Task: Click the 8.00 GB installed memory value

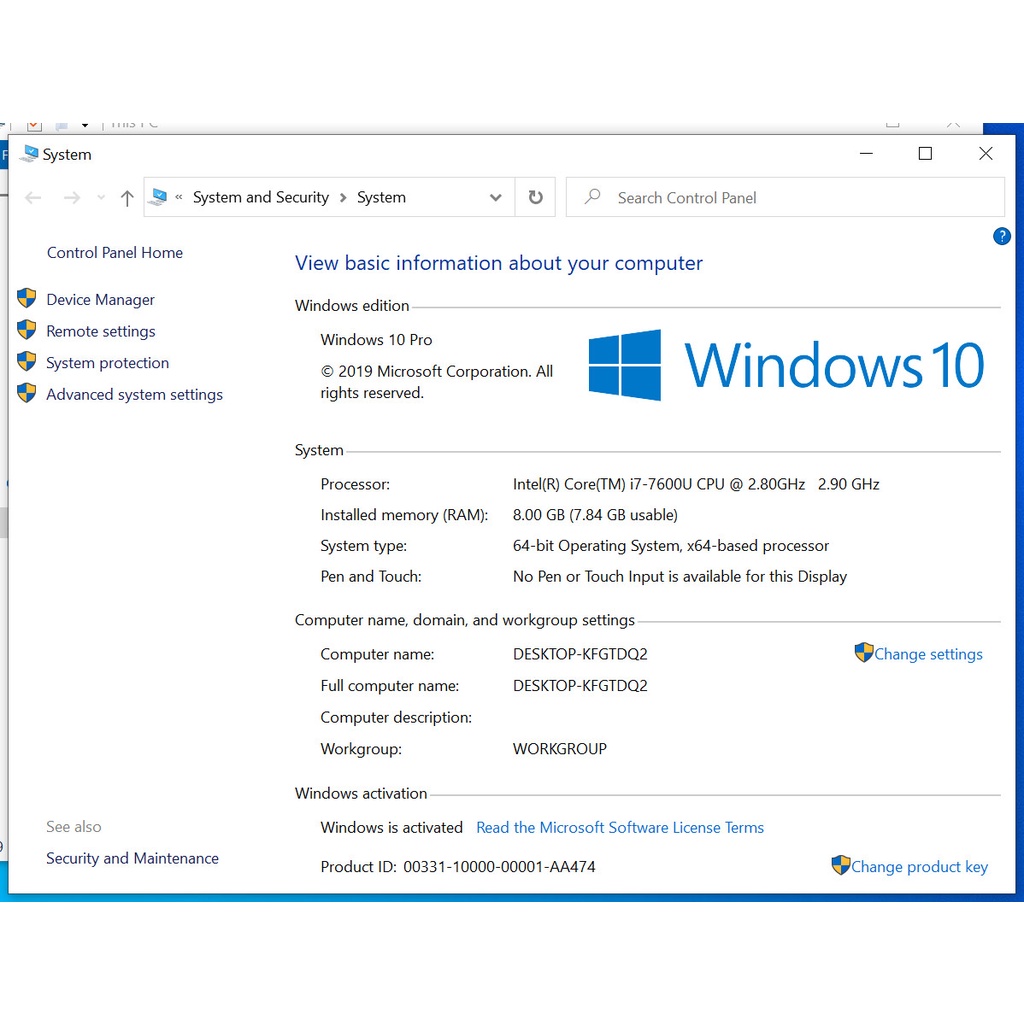Action: [x=595, y=515]
